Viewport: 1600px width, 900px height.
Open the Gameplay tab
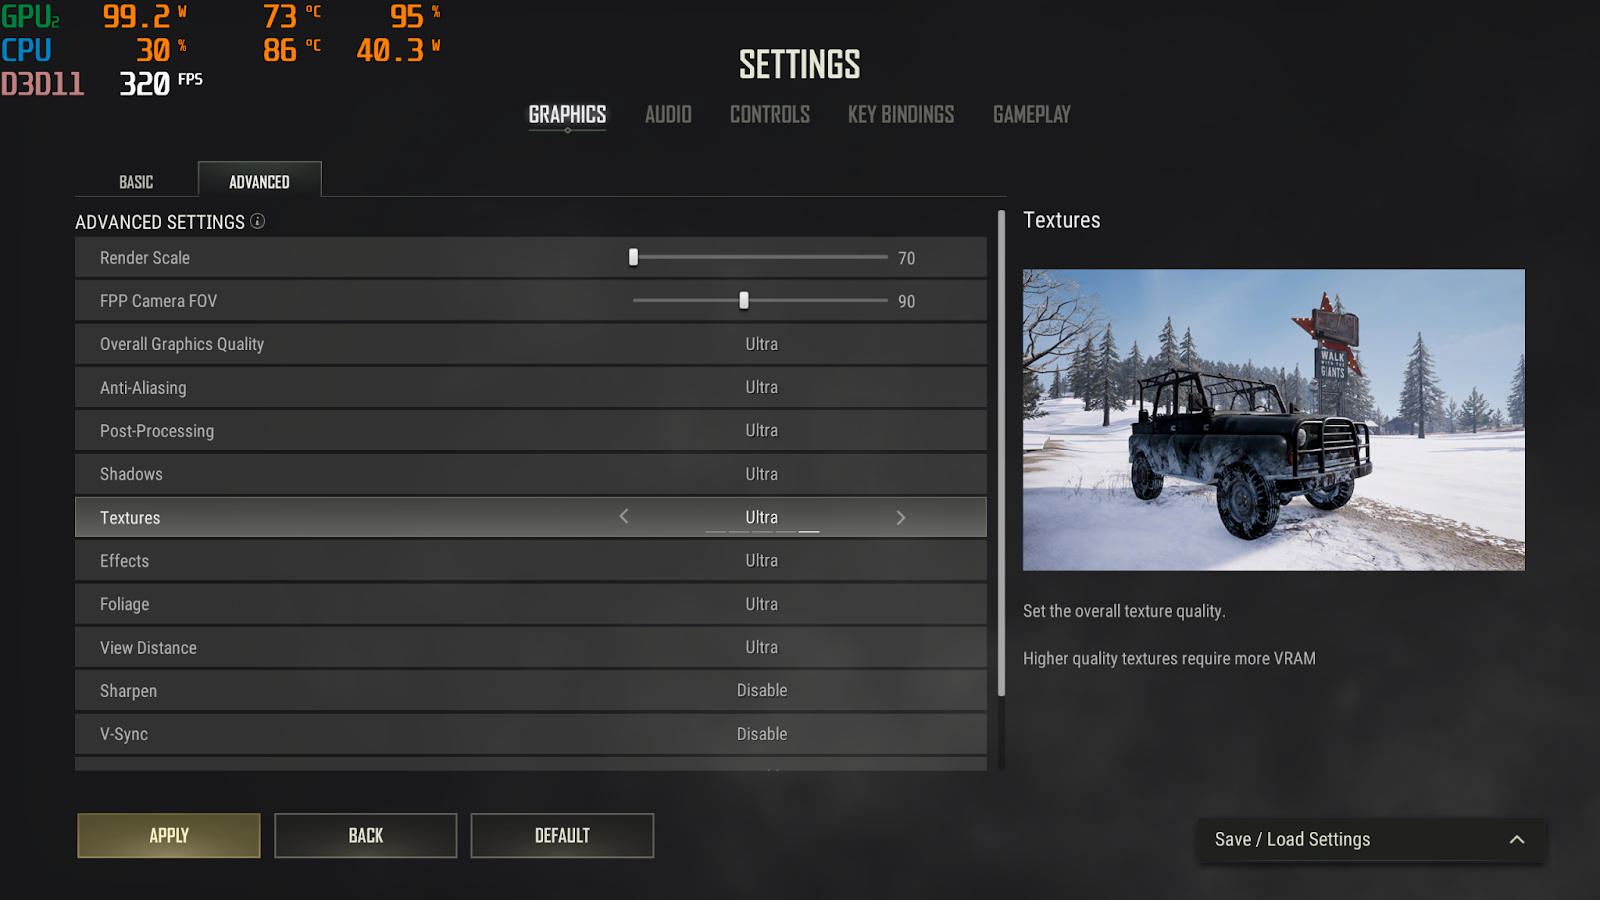coord(1032,115)
